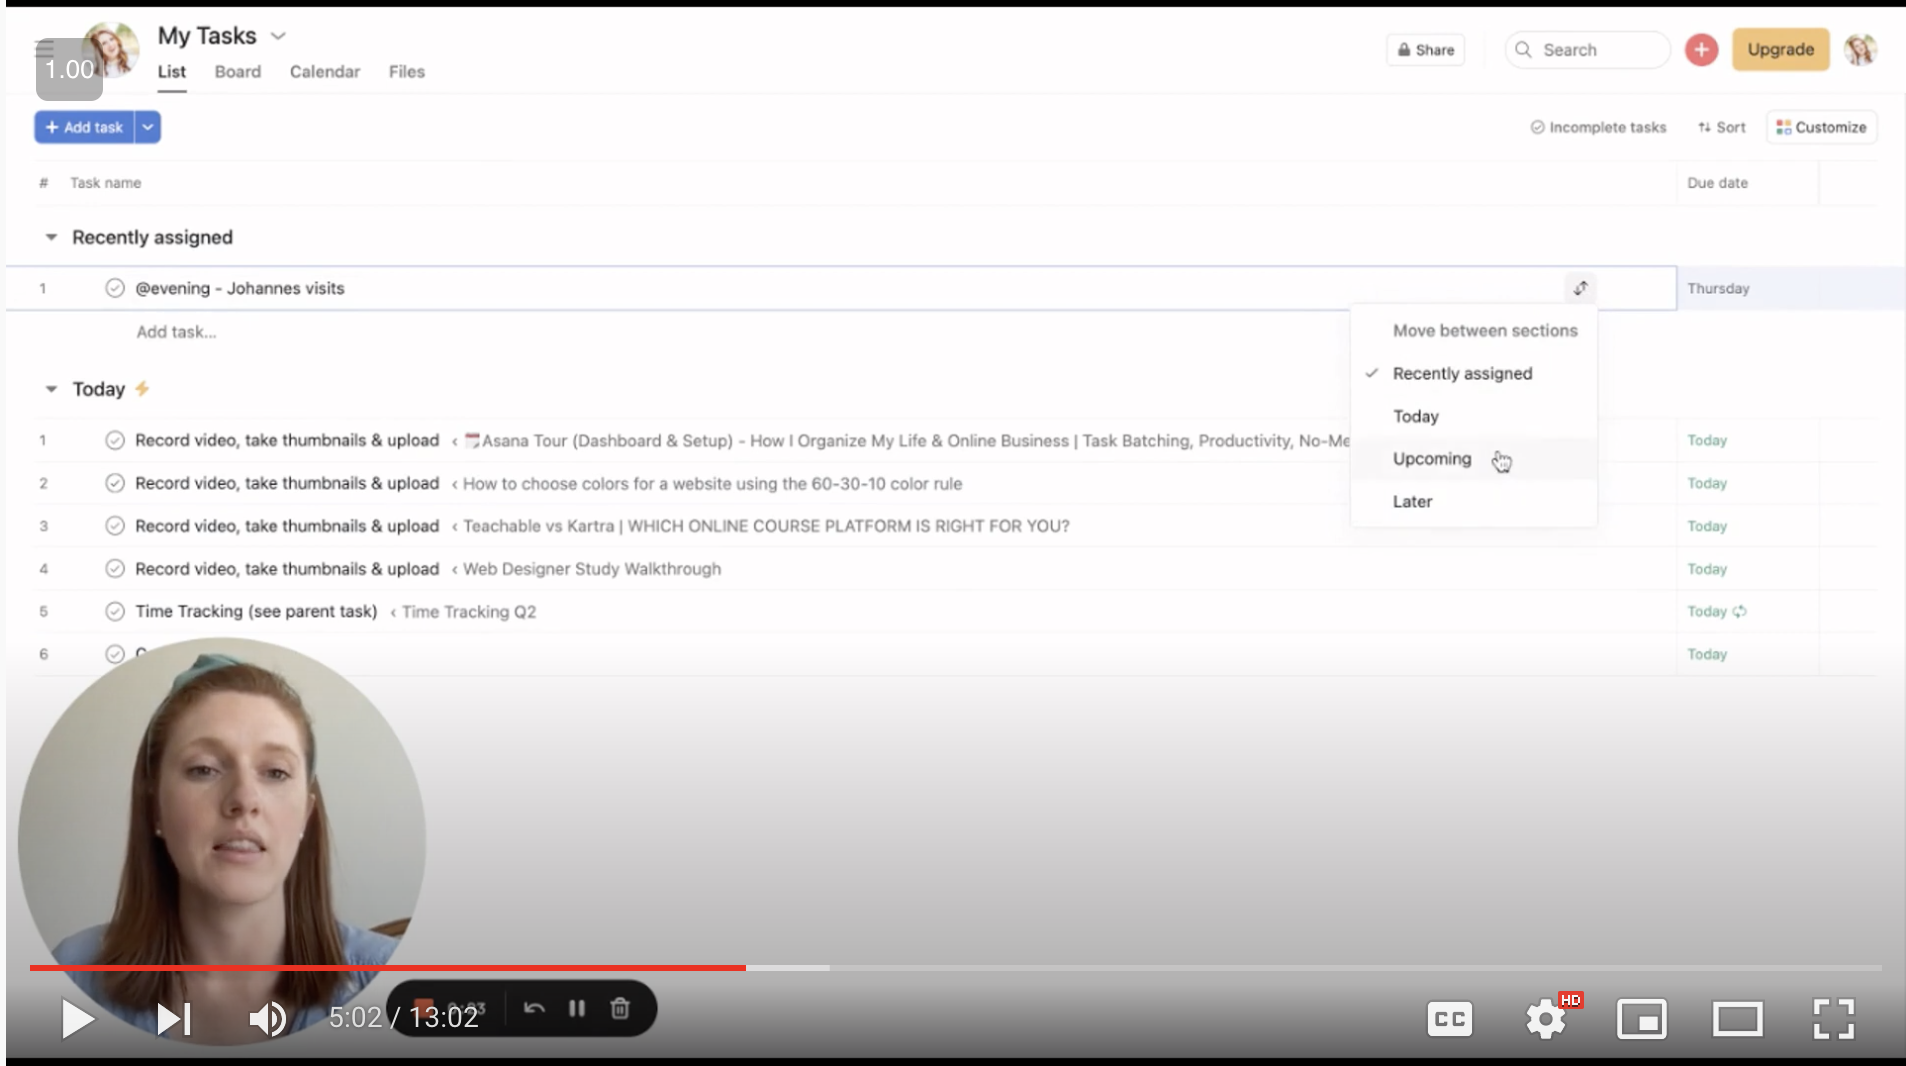Check off task number 6

[115, 654]
